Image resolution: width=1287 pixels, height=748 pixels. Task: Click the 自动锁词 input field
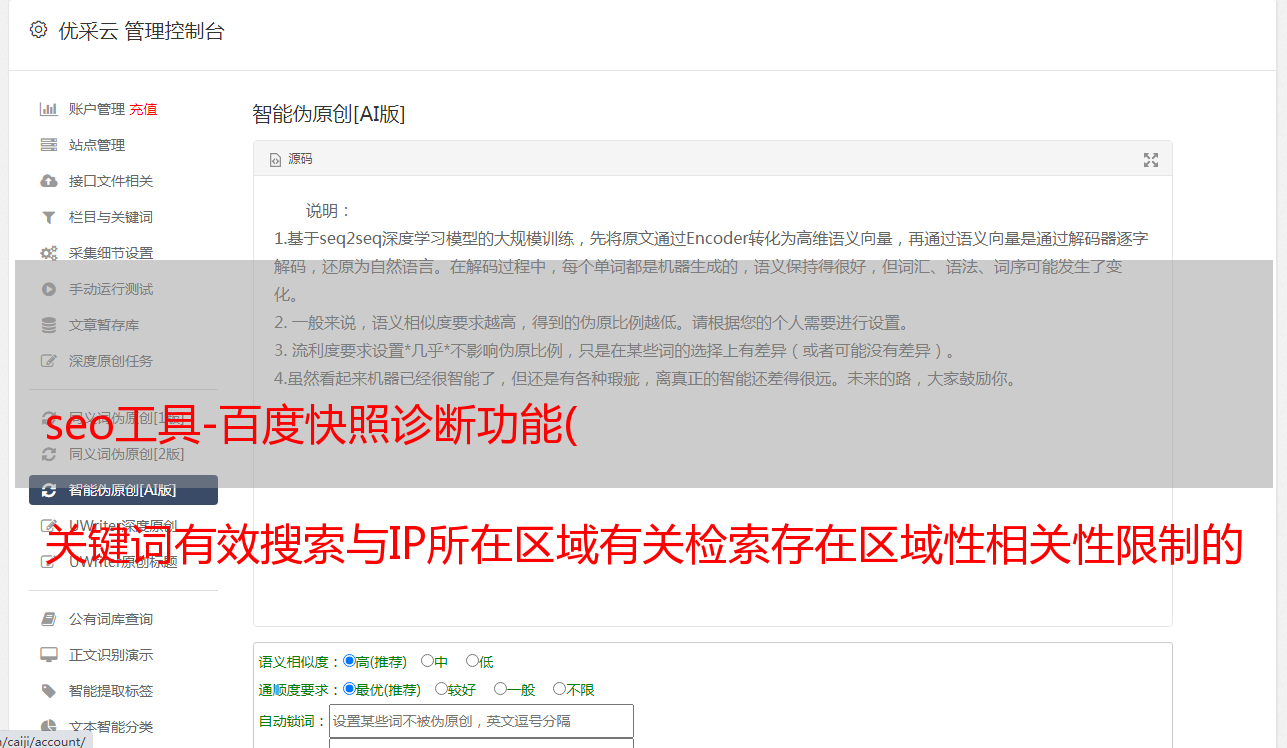(x=481, y=721)
